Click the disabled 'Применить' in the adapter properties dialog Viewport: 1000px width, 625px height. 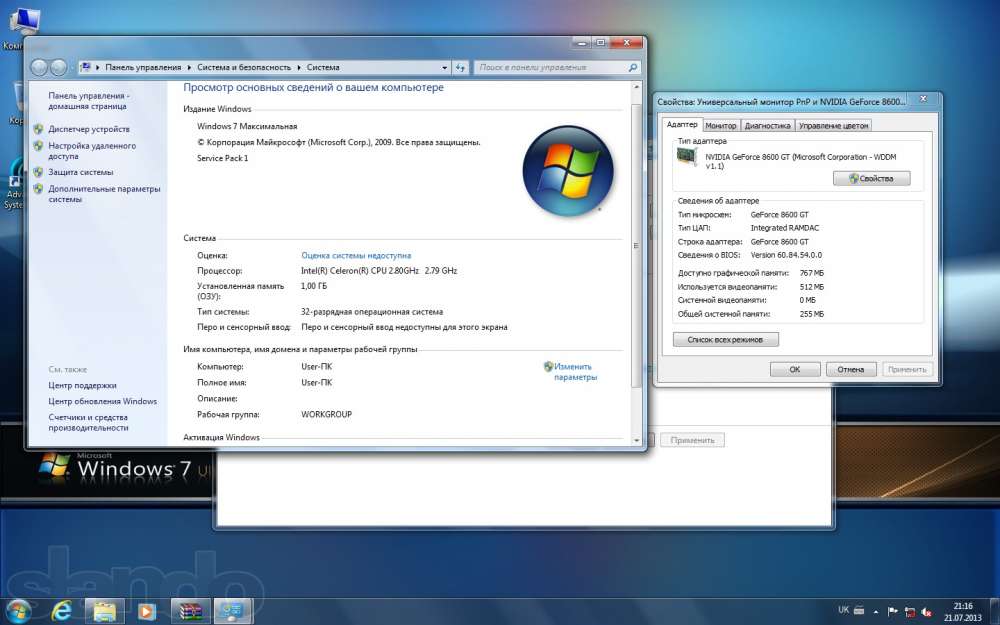click(907, 369)
